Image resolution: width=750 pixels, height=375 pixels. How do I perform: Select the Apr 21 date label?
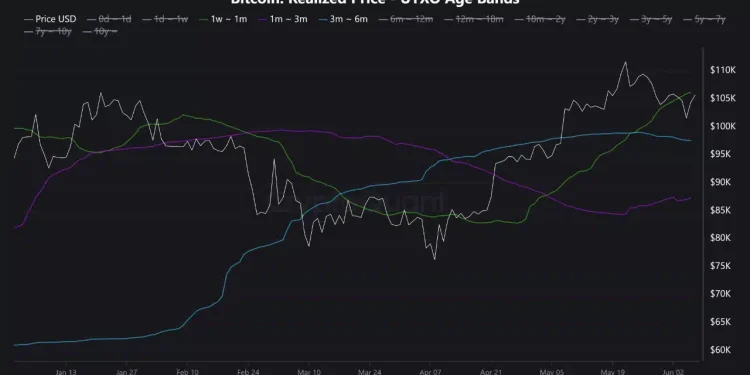coord(491,372)
